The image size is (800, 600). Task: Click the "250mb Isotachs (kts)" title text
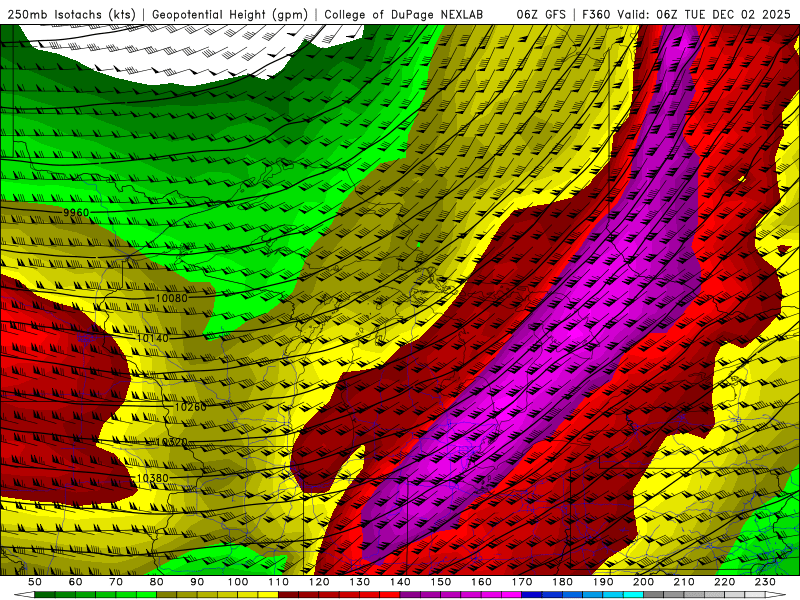tap(71, 14)
